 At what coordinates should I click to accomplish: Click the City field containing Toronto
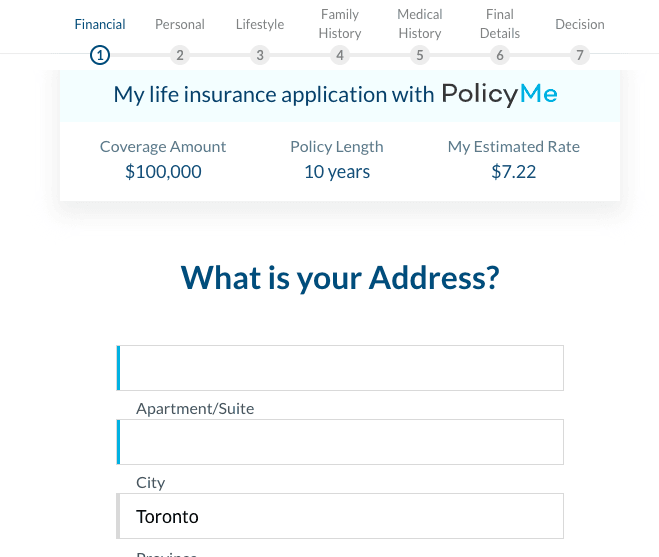point(340,516)
